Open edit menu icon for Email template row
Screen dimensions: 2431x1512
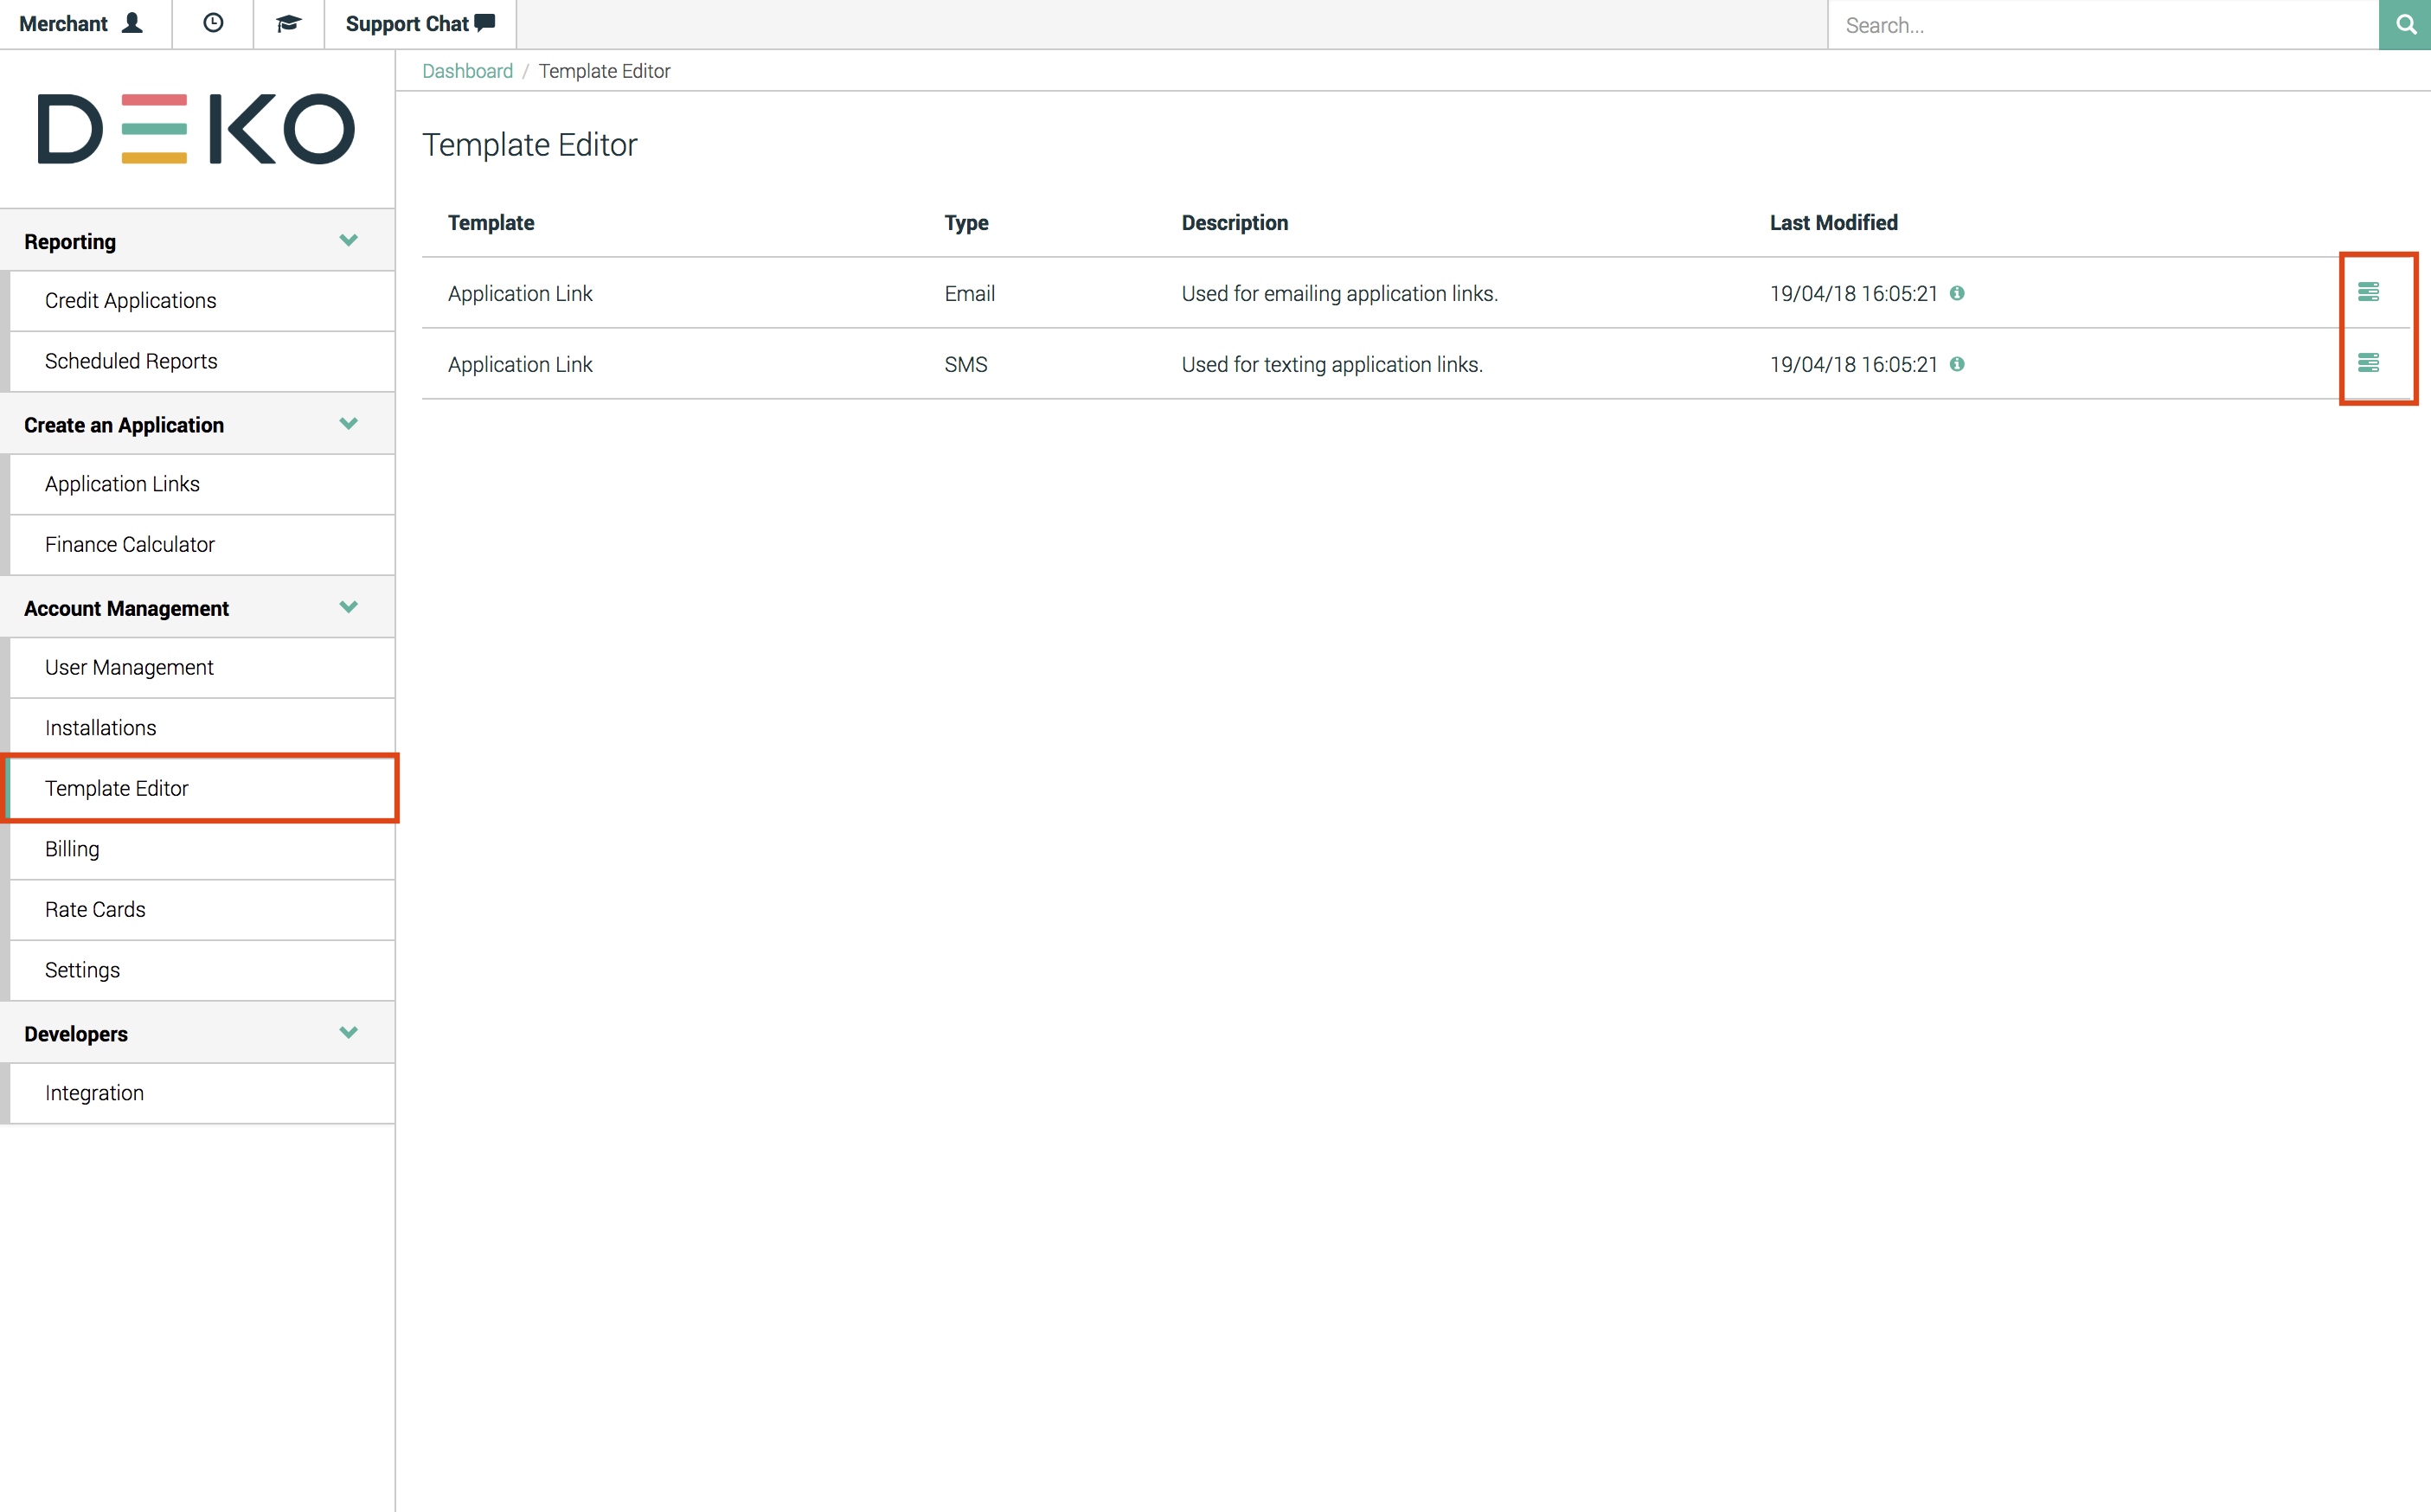coord(2368,292)
